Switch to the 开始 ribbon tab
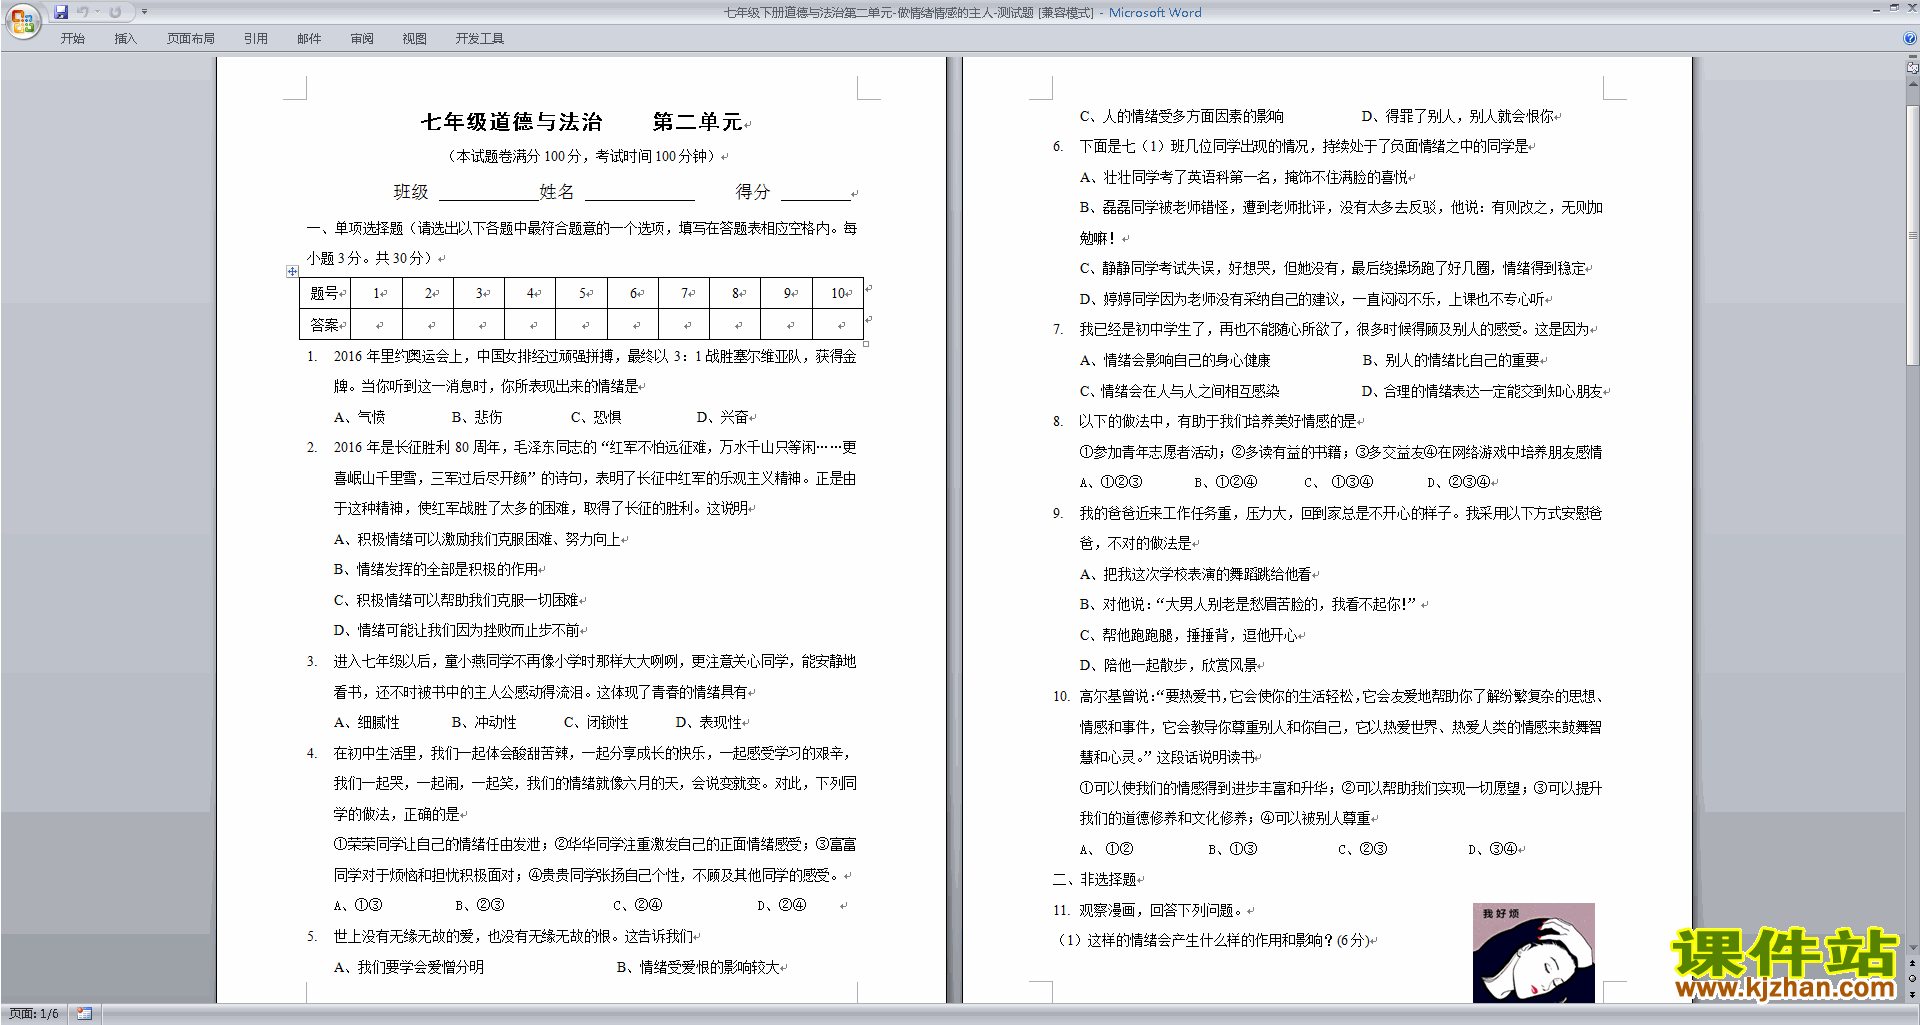1920x1025 pixels. click(73, 39)
